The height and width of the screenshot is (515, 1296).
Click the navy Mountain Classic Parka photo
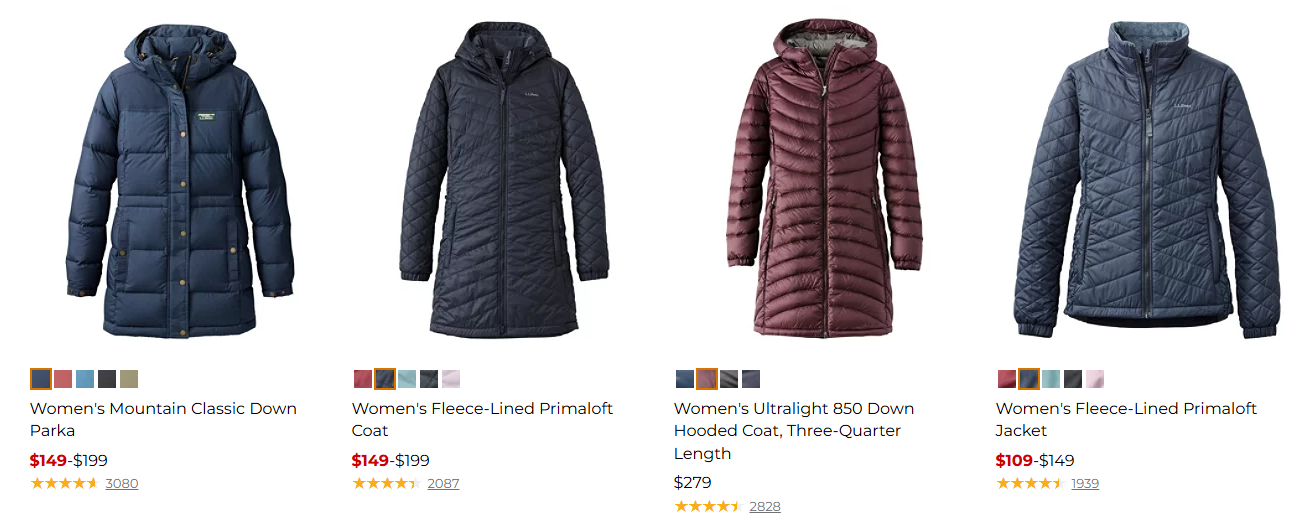pyautogui.click(x=181, y=180)
